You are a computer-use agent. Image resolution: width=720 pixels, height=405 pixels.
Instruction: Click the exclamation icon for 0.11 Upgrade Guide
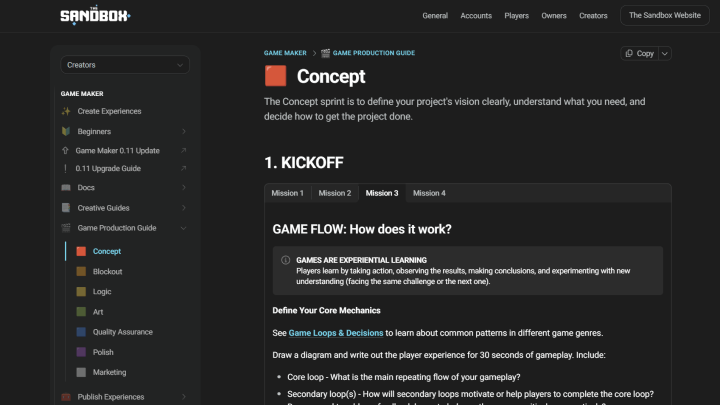coord(65,169)
